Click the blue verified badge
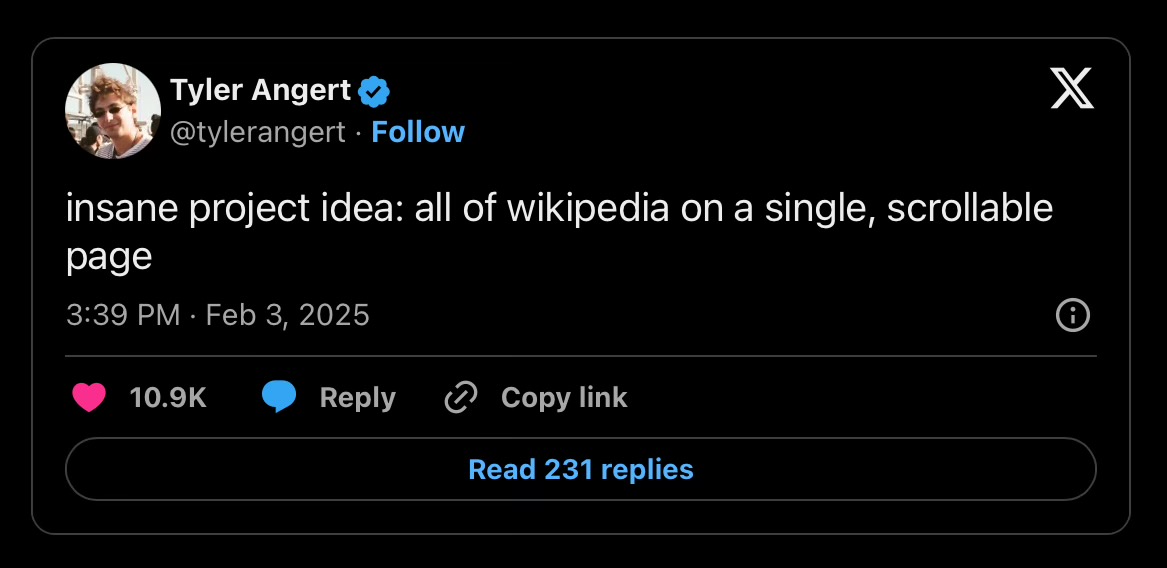This screenshot has height=568, width=1167. tap(374, 92)
